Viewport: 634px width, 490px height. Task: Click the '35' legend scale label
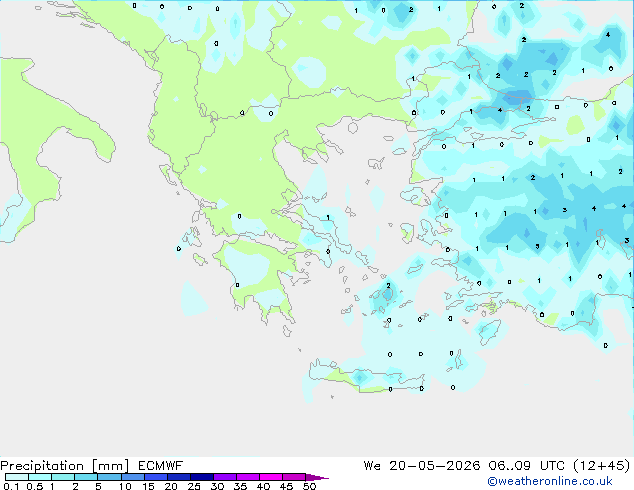coord(240,486)
